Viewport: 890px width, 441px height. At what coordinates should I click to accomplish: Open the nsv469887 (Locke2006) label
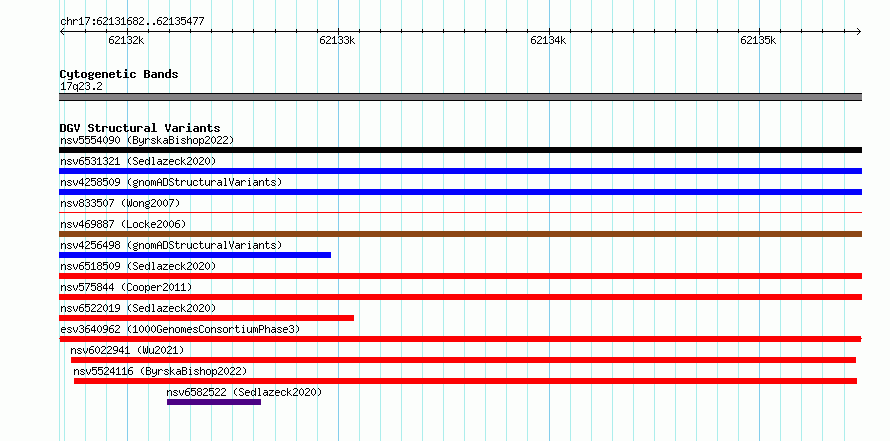(123, 224)
